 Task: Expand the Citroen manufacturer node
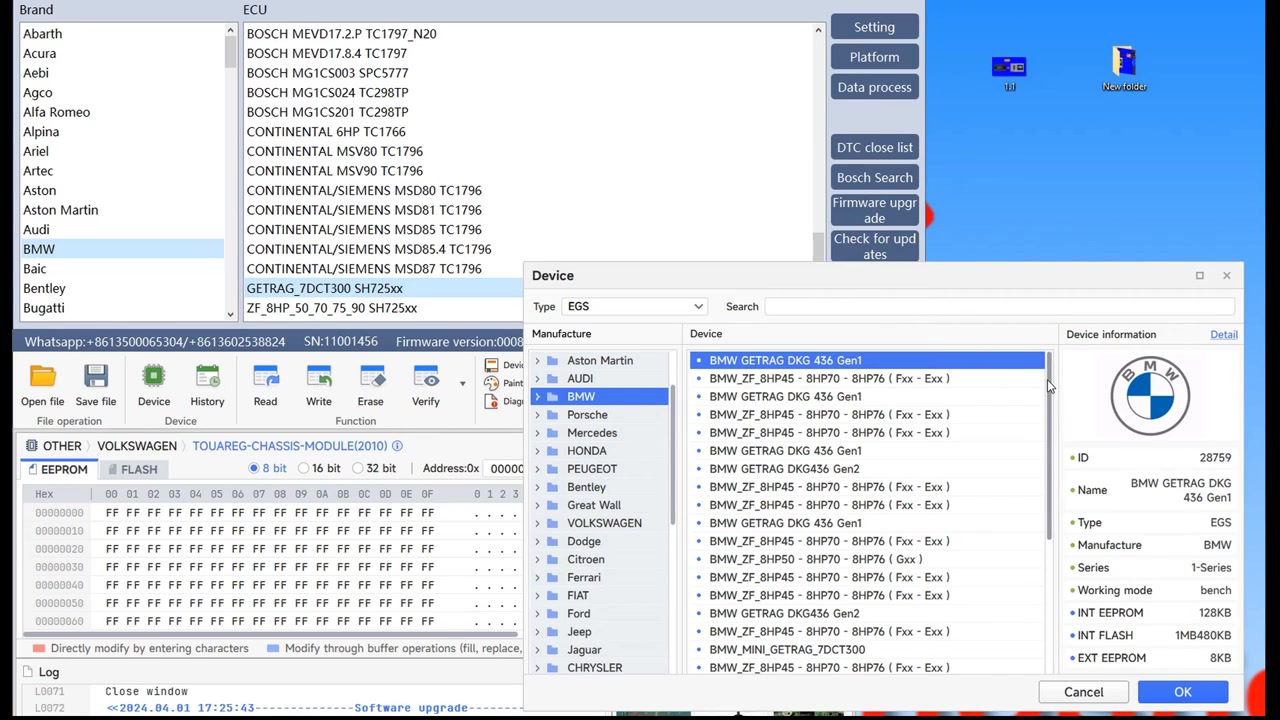pyautogui.click(x=538, y=559)
